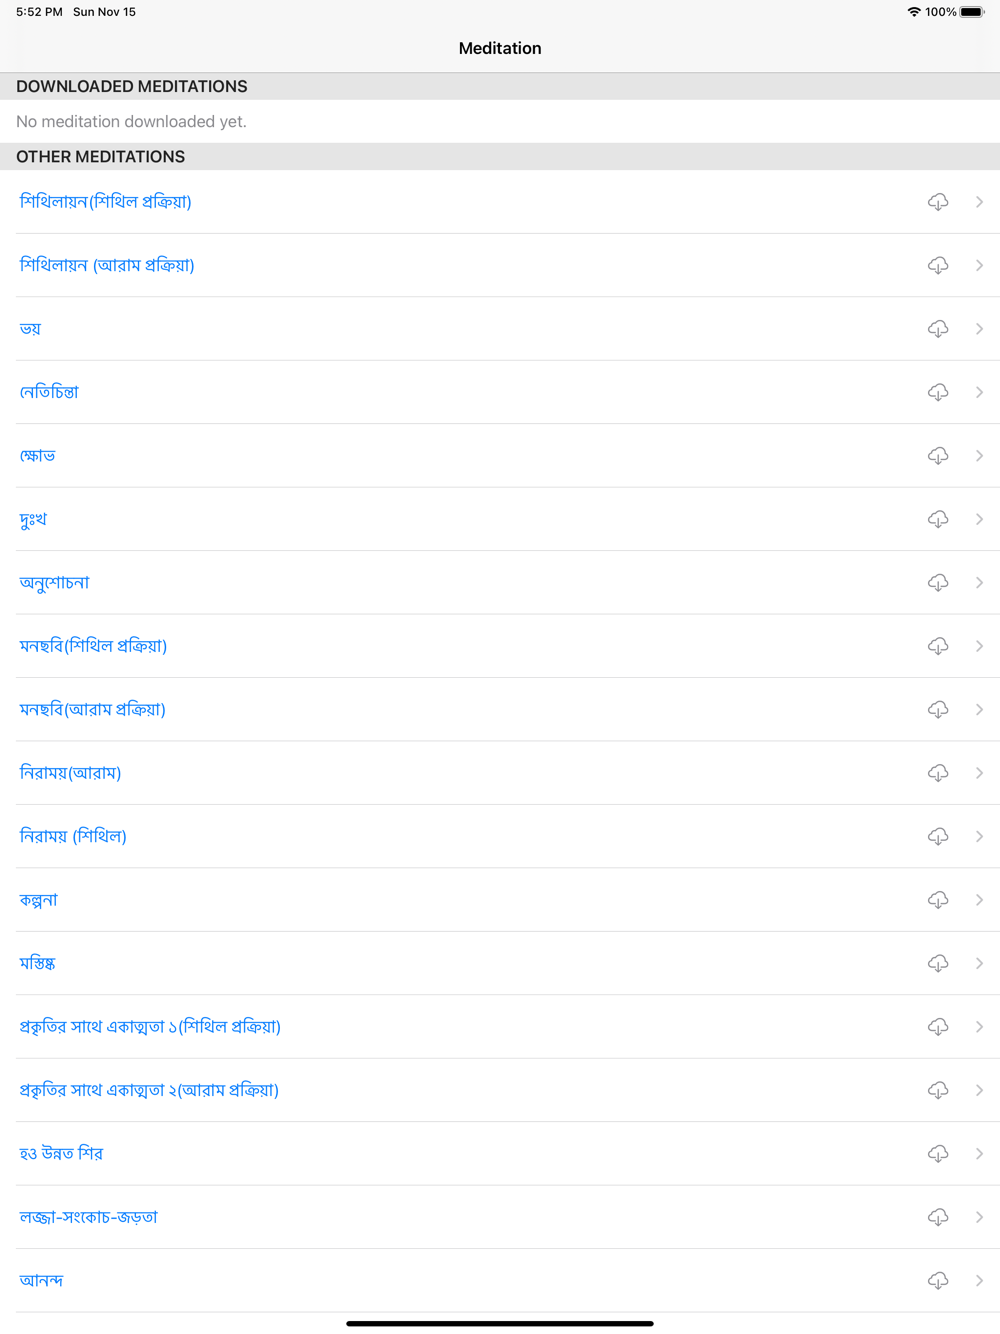Select the মনছবি(আরাম প্রক্রিয়া) list entry
This screenshot has height=1334, width=1000.
point(500,710)
